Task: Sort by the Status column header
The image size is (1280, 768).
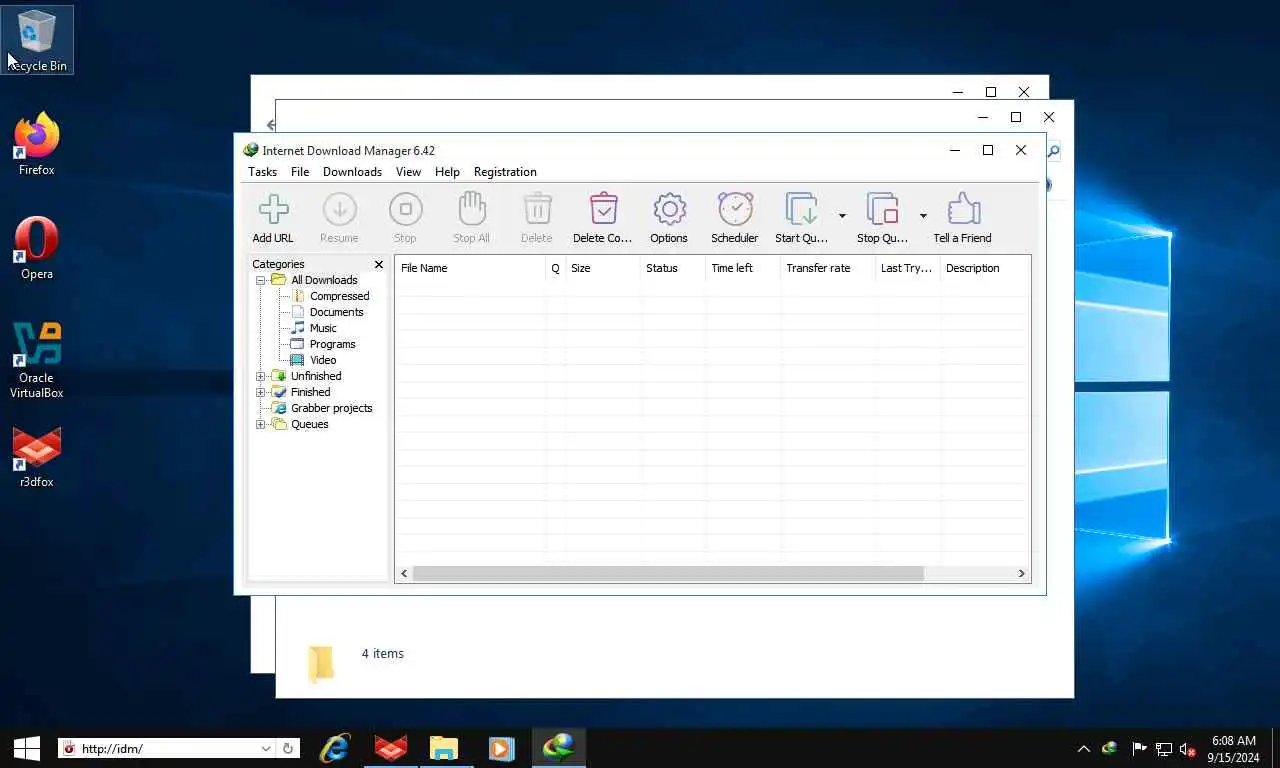Action: click(x=672, y=268)
